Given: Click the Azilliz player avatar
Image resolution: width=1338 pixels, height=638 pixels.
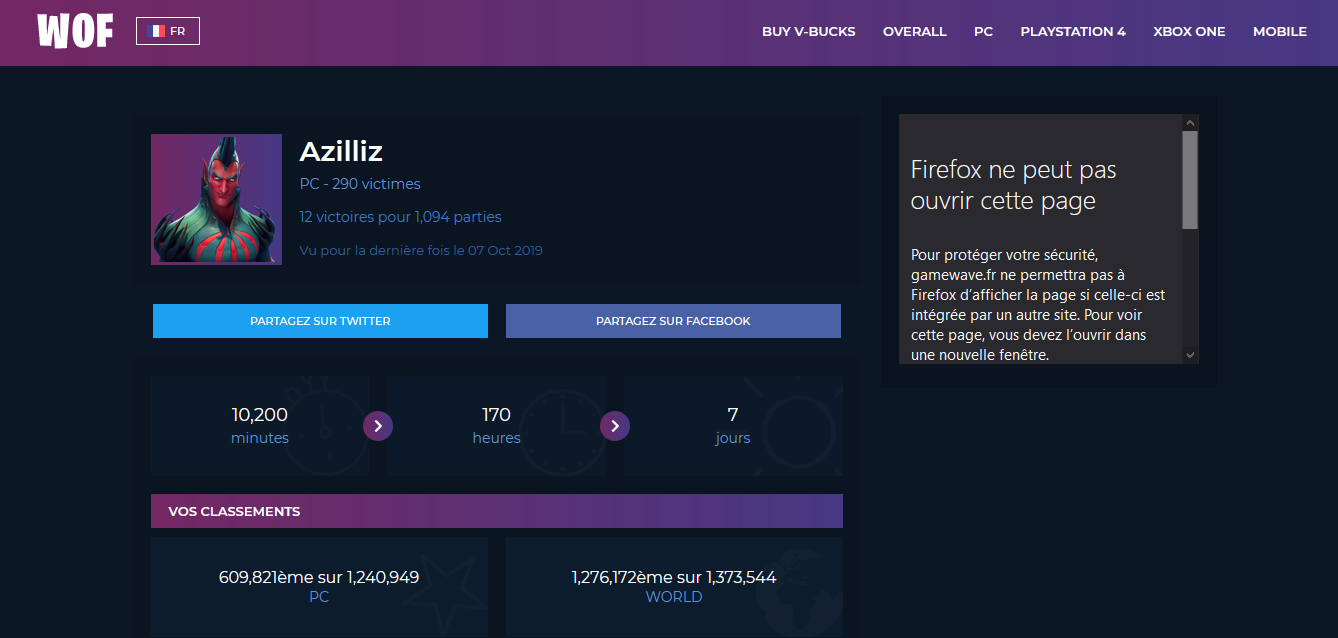Looking at the screenshot, I should coord(216,200).
